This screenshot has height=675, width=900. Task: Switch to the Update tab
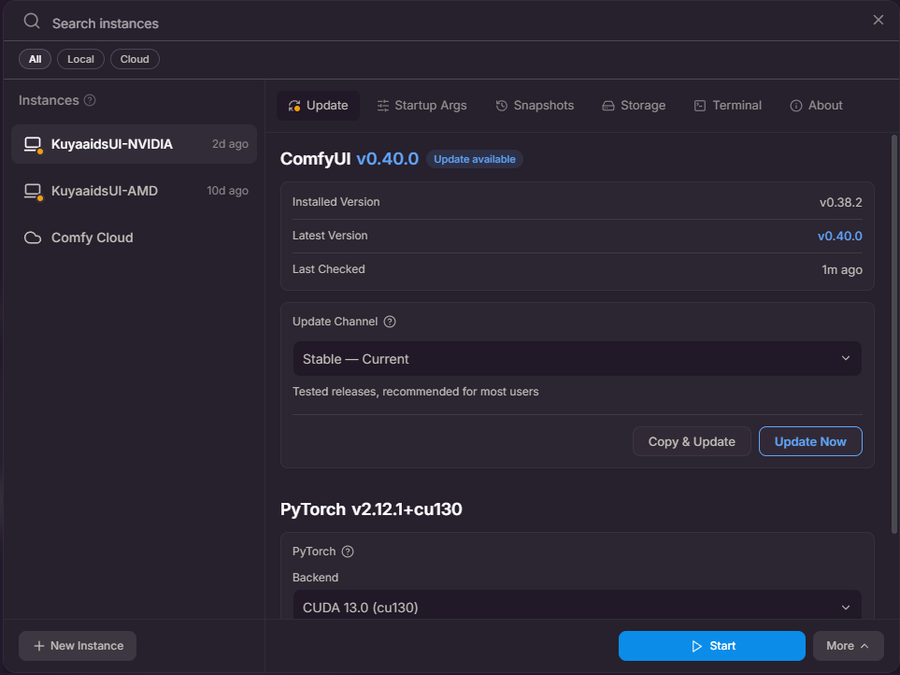point(319,106)
